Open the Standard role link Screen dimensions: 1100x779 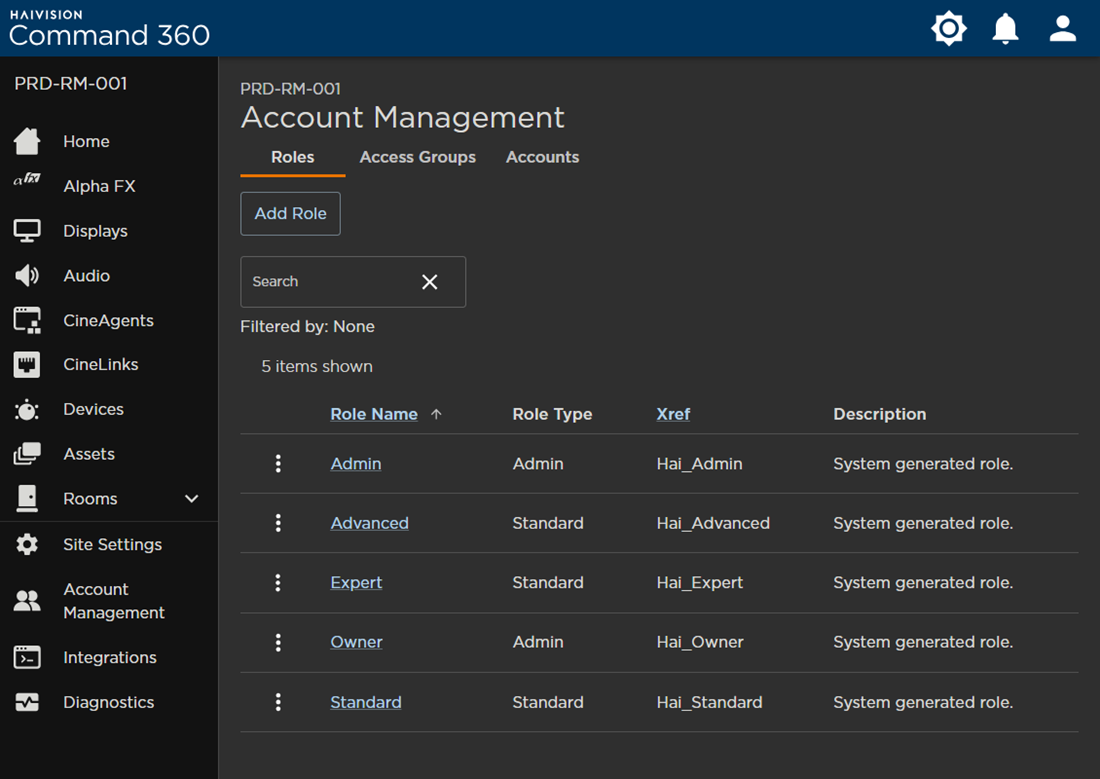coord(365,703)
